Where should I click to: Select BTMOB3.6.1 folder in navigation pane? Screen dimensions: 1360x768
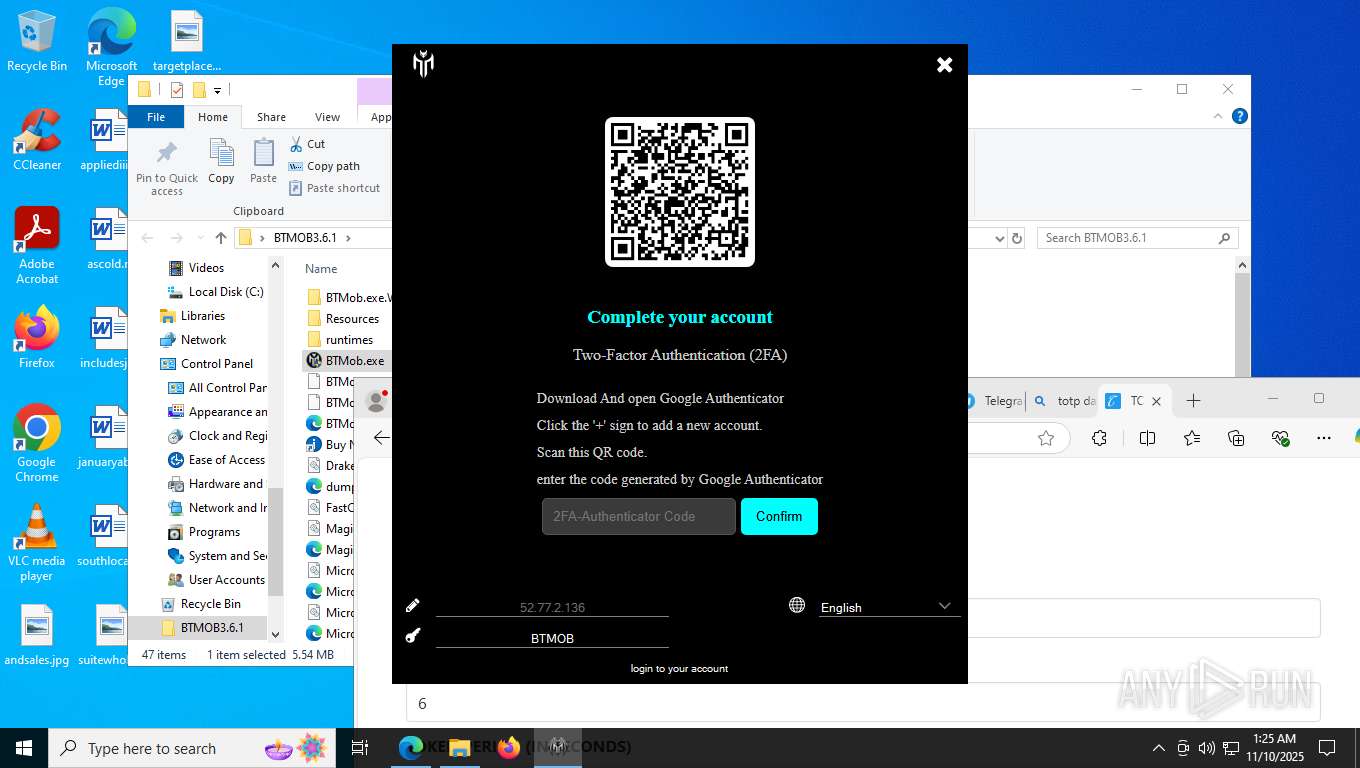211,628
